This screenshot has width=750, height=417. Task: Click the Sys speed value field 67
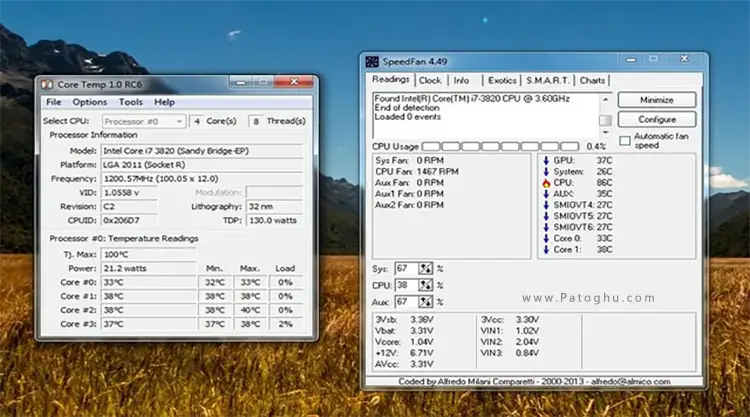click(x=407, y=269)
